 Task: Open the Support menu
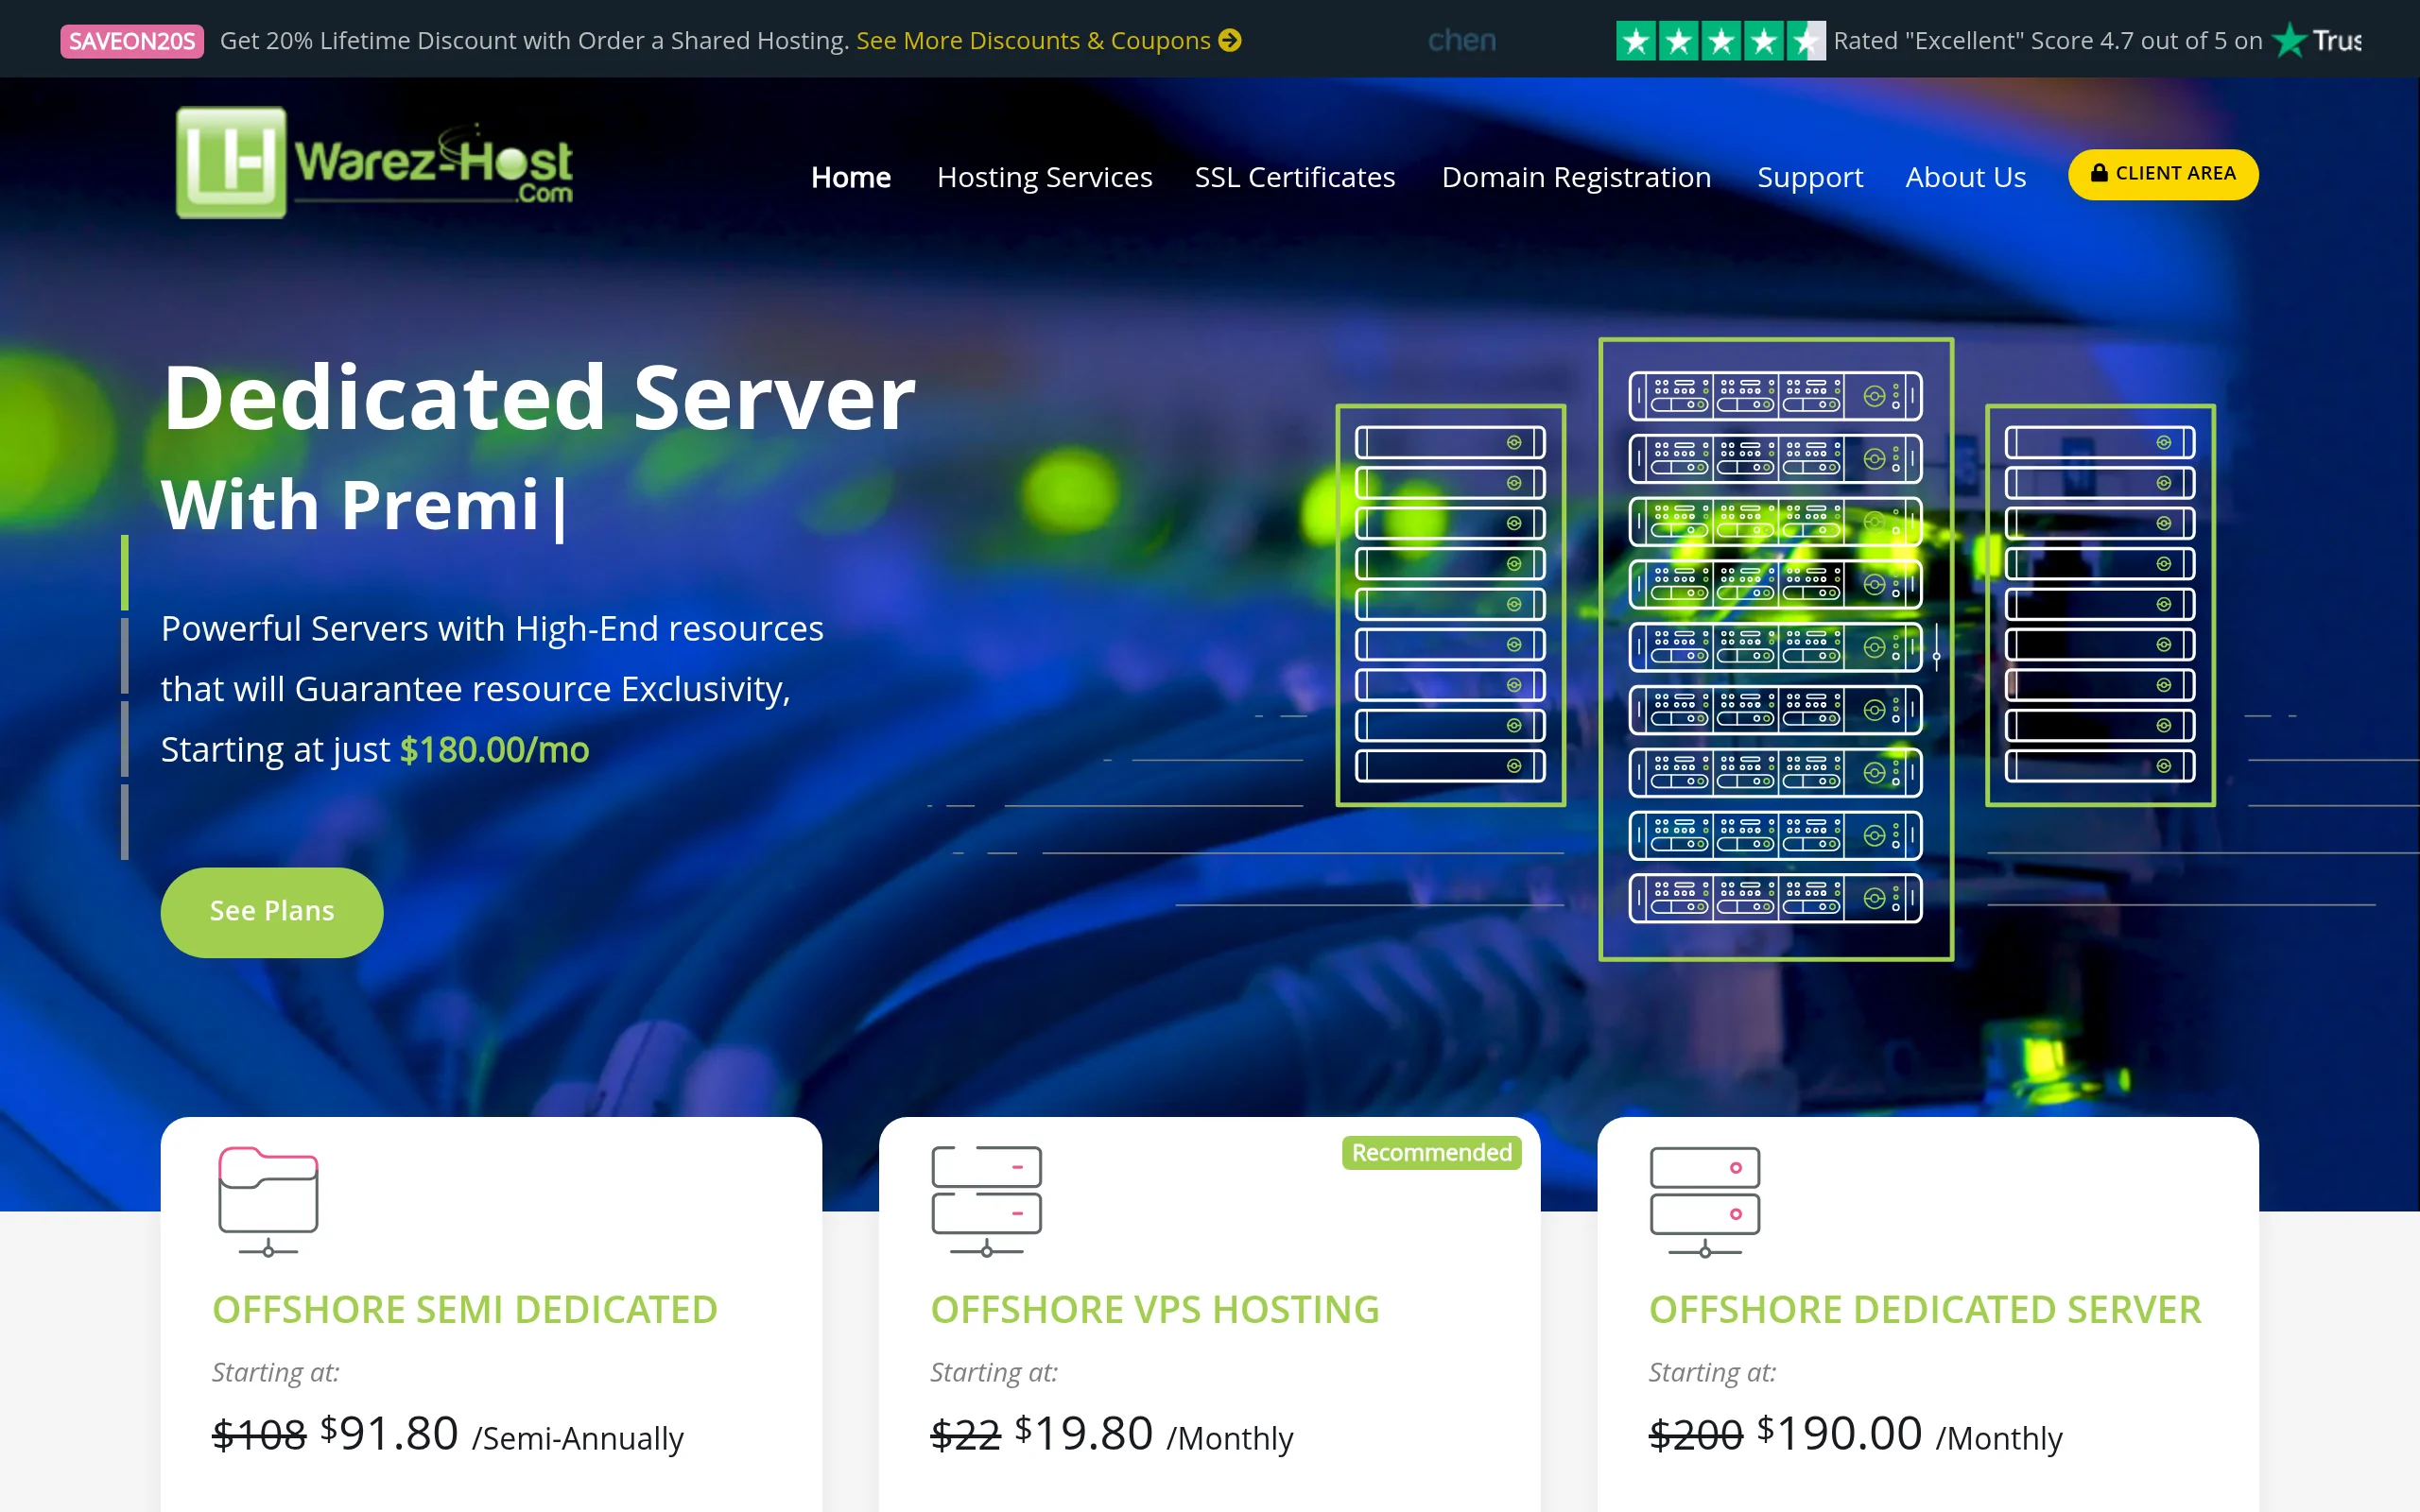(1810, 177)
